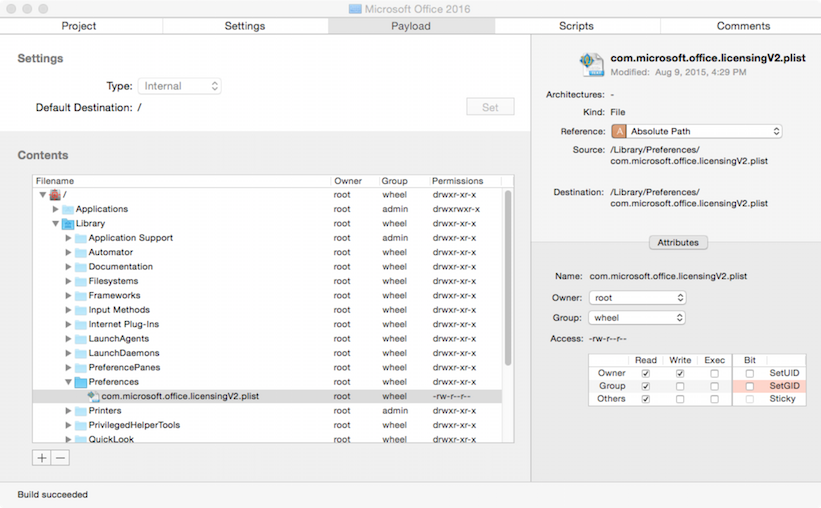Open the Group wheel dropdown
Viewport: 821px width, 508px height.
click(x=637, y=317)
